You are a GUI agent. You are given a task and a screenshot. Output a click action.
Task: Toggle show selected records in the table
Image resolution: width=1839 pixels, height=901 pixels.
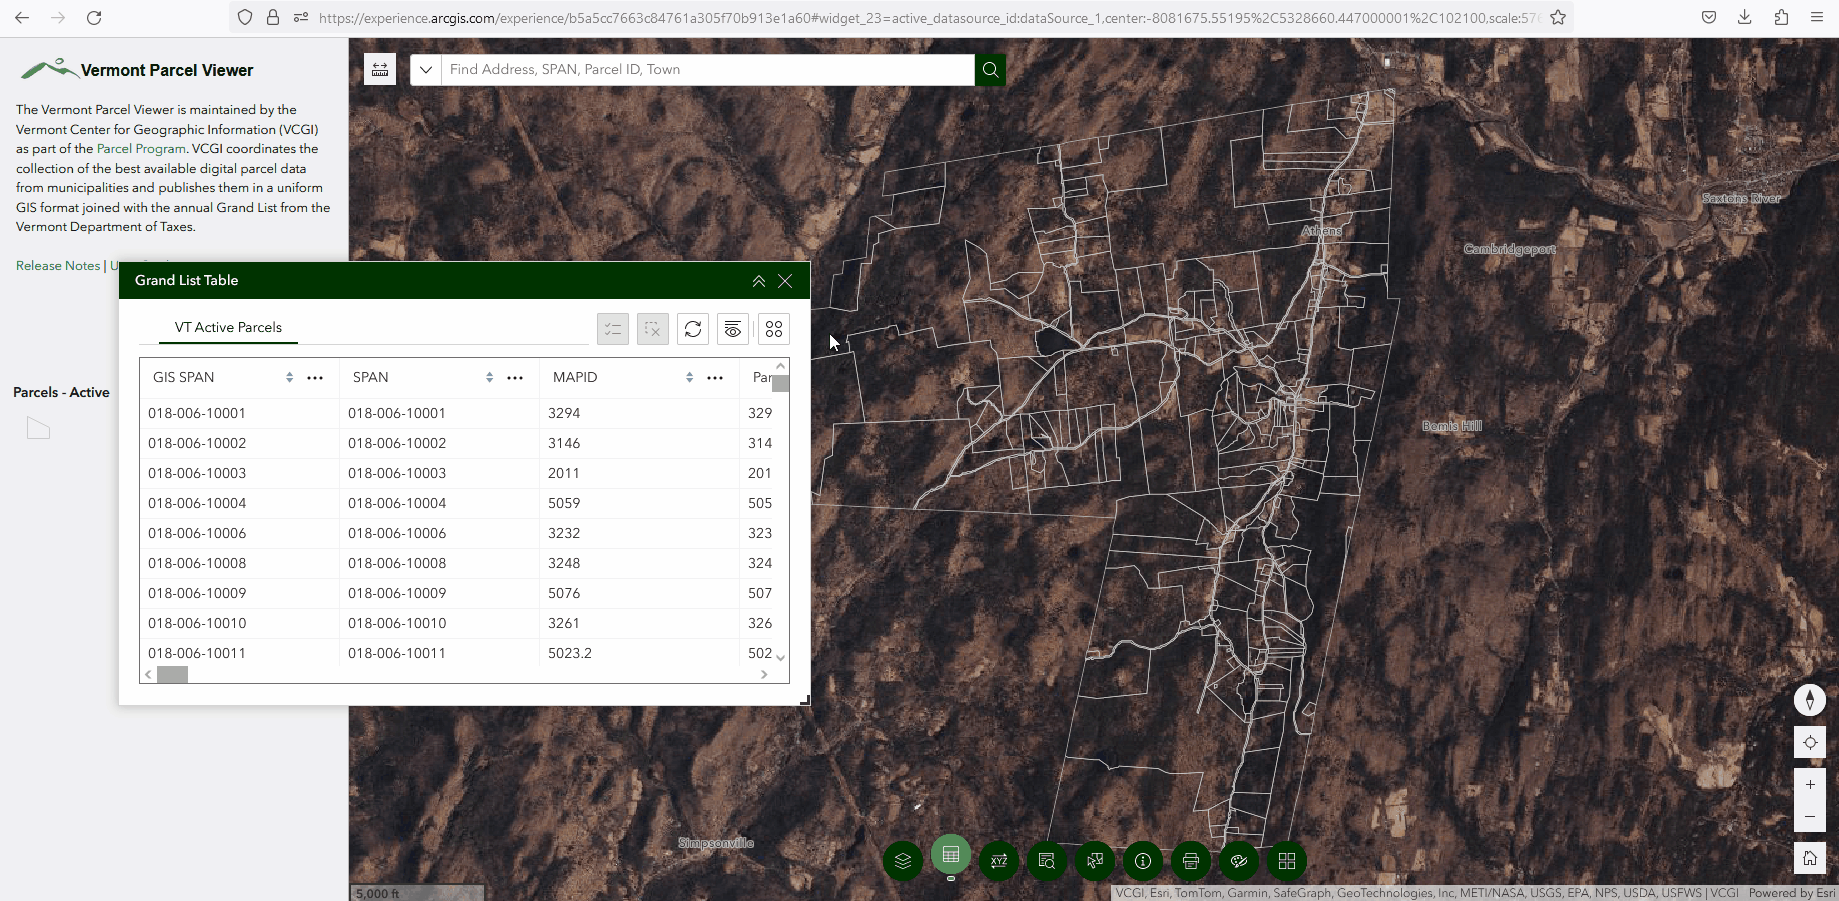(x=612, y=328)
